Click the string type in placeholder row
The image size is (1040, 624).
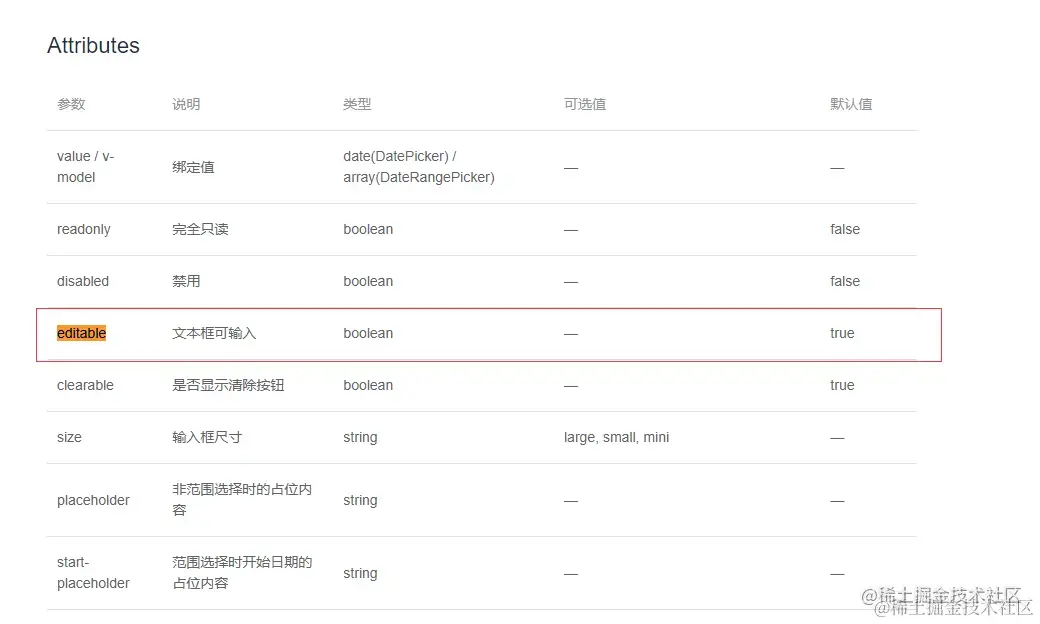click(x=360, y=501)
